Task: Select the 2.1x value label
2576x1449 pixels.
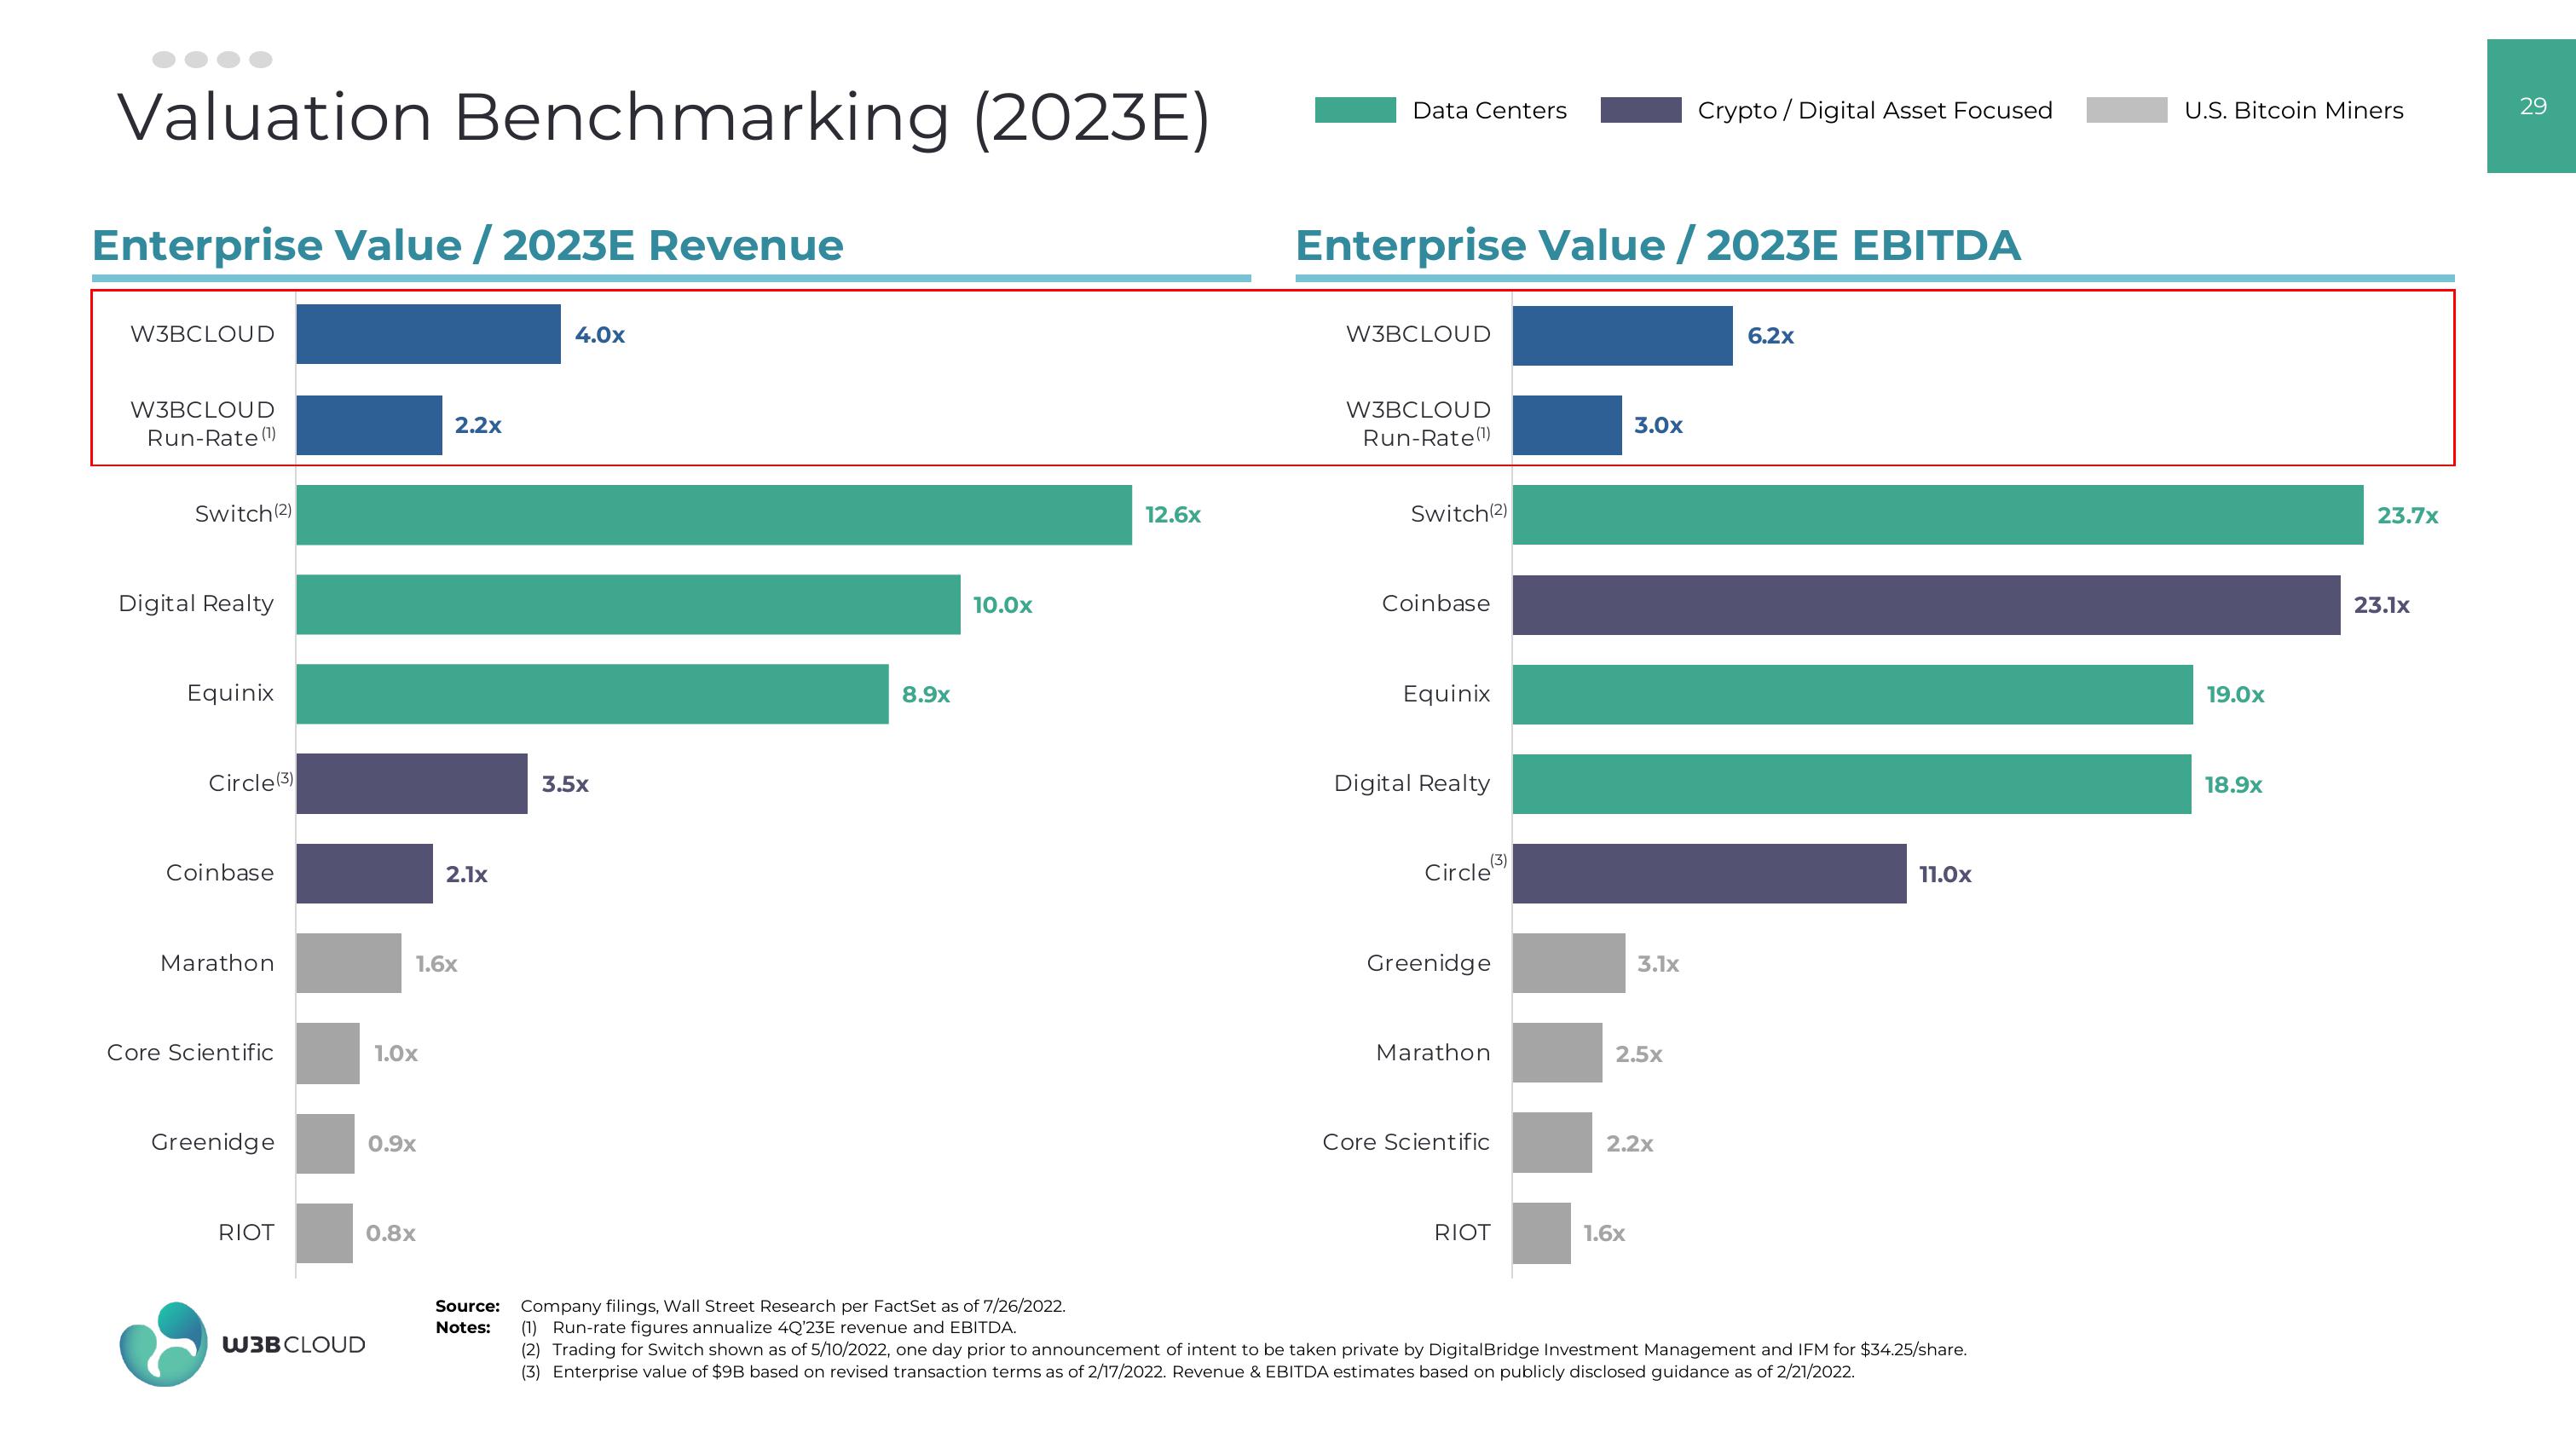Action: pos(466,874)
